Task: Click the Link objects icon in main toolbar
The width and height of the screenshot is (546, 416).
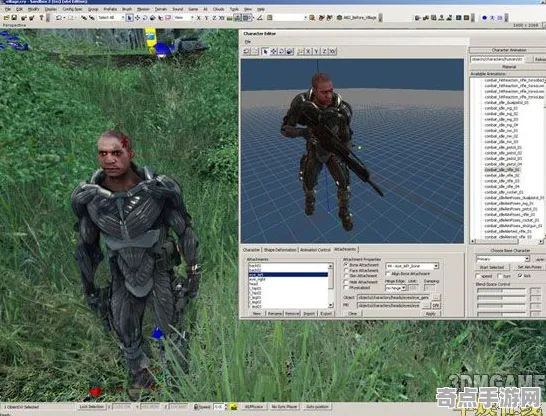Action: pyautogui.click(x=84, y=17)
